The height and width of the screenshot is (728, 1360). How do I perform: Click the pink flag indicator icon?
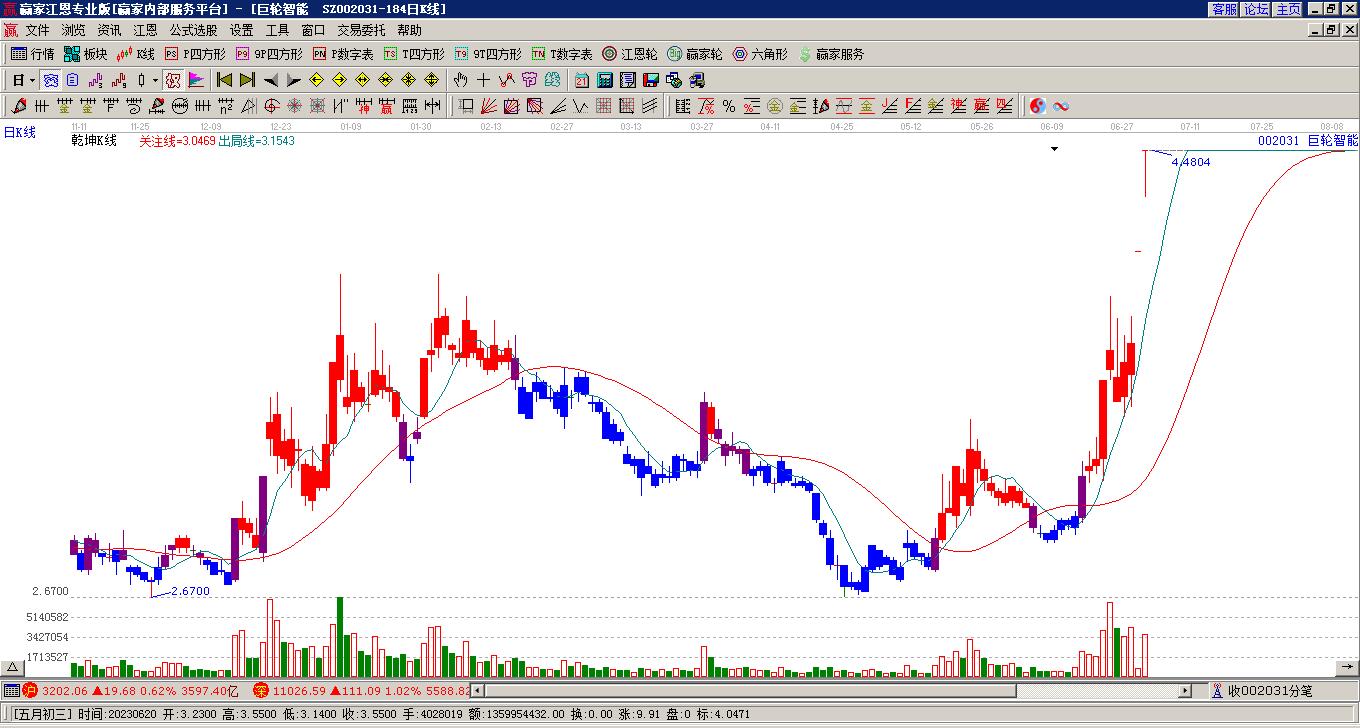coord(197,80)
